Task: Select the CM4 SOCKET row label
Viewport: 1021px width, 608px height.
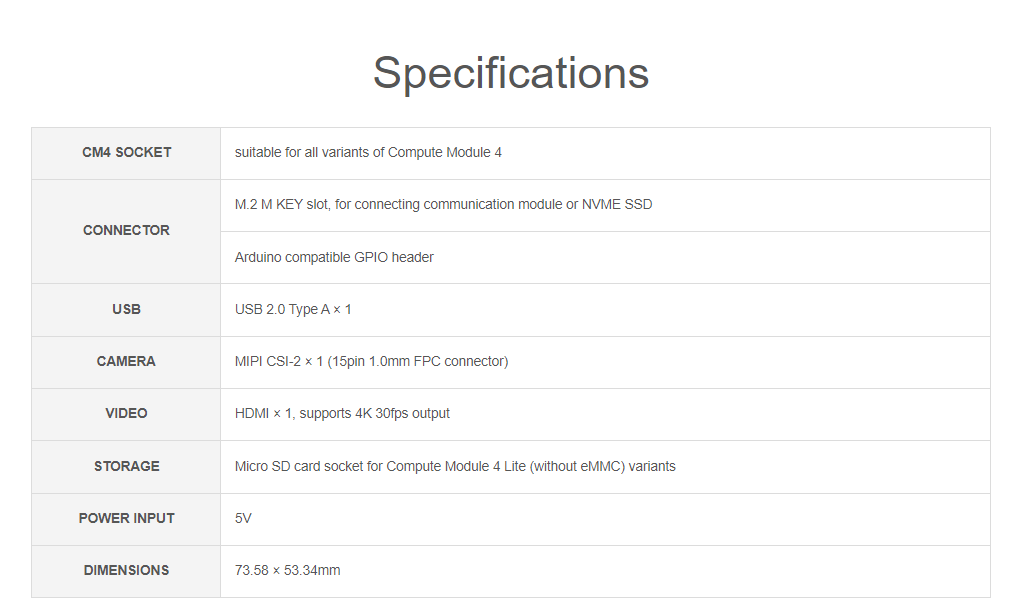Action: (126, 152)
